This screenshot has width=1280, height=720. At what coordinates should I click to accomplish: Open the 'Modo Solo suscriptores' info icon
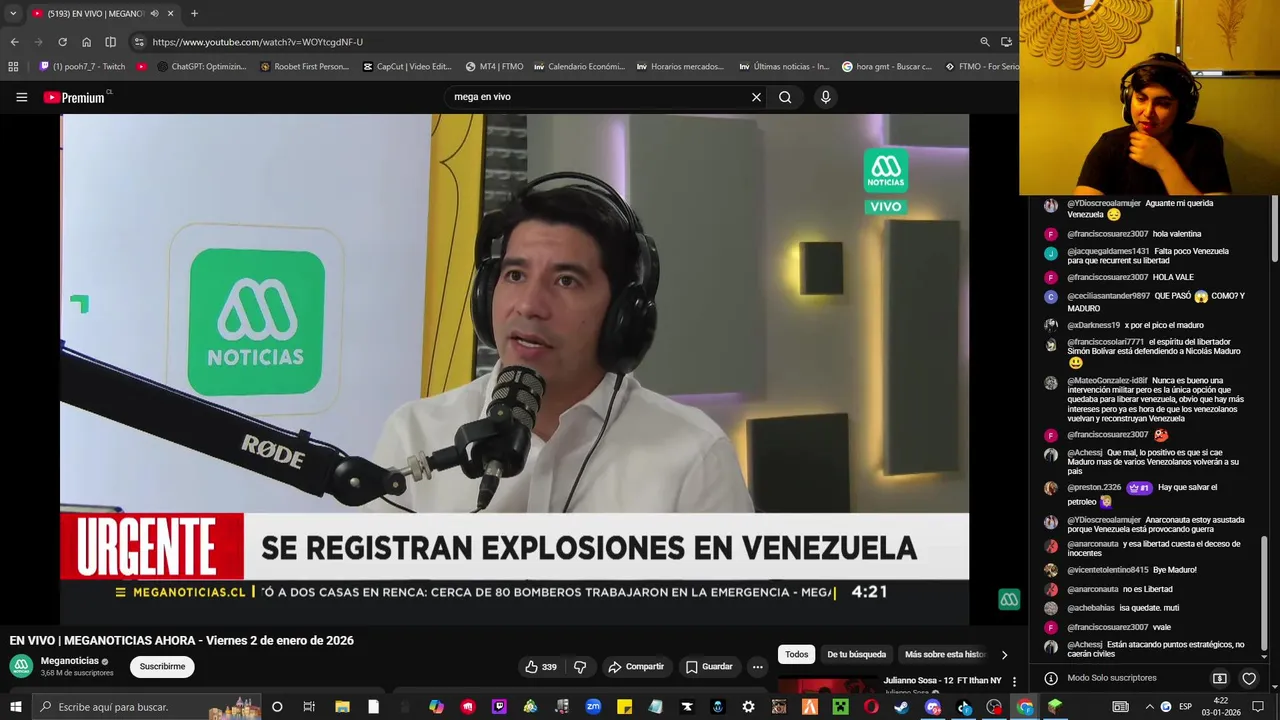1051,678
